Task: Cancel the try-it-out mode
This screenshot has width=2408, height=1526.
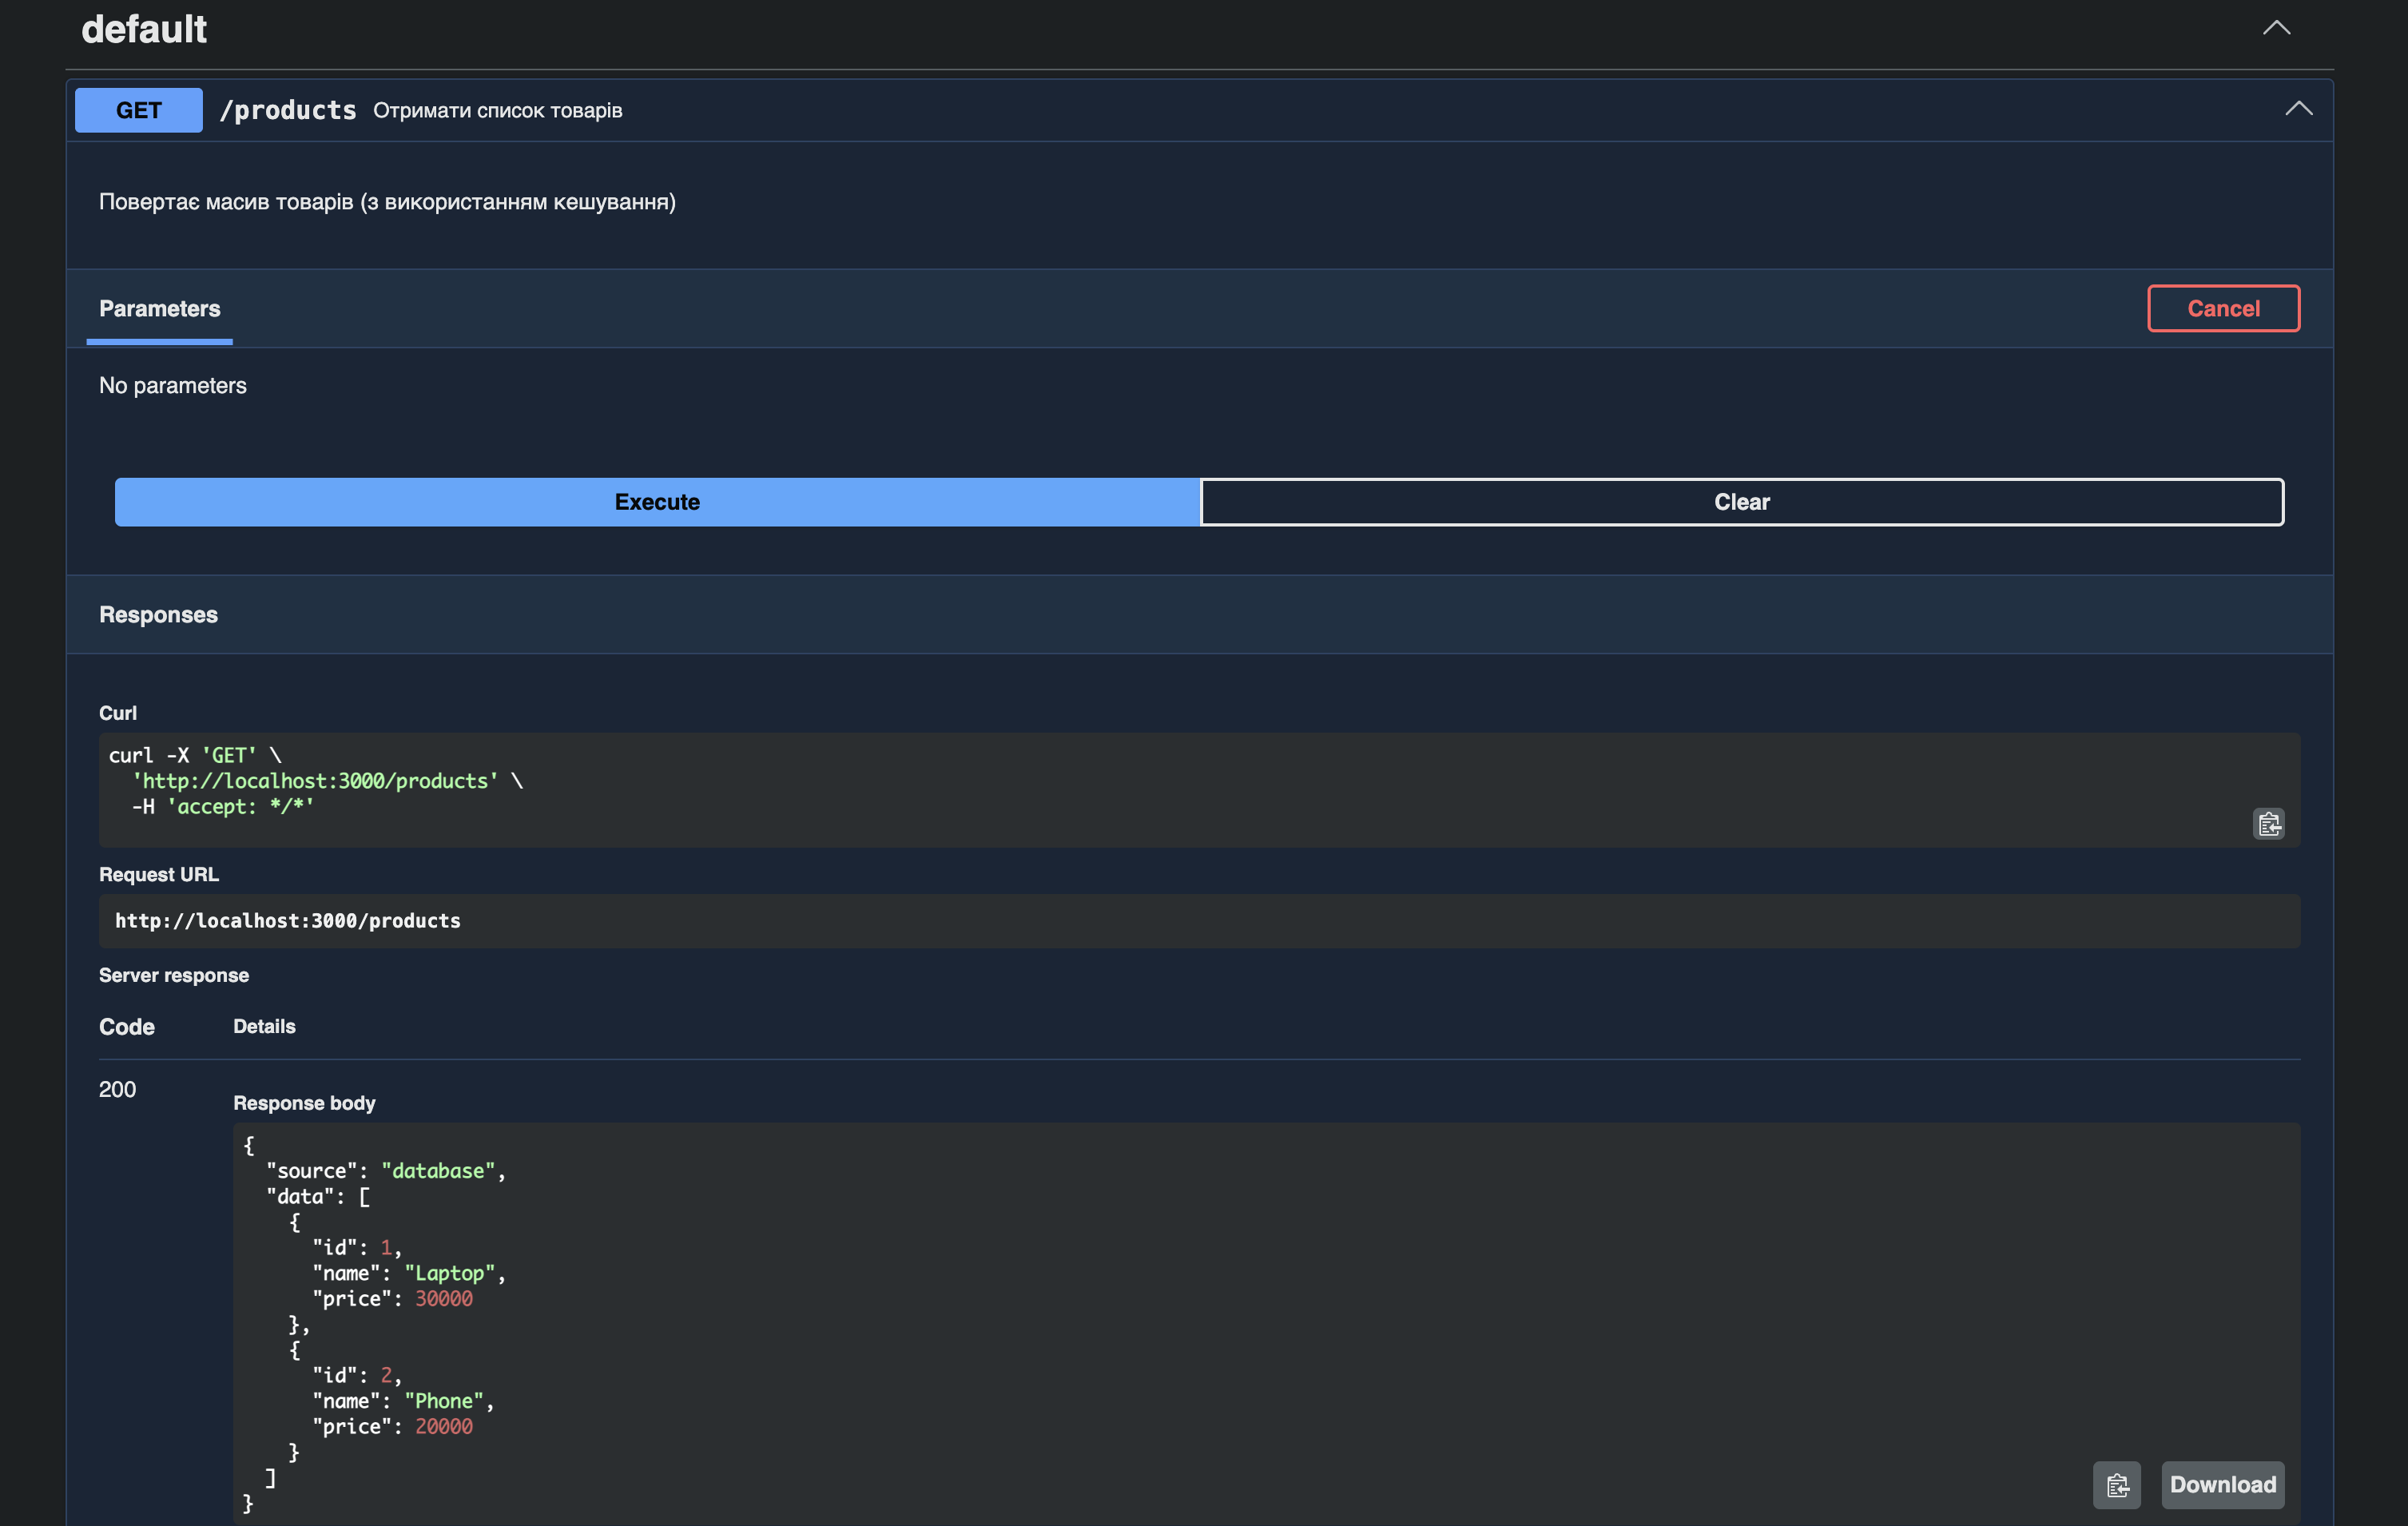Action: click(x=2223, y=308)
